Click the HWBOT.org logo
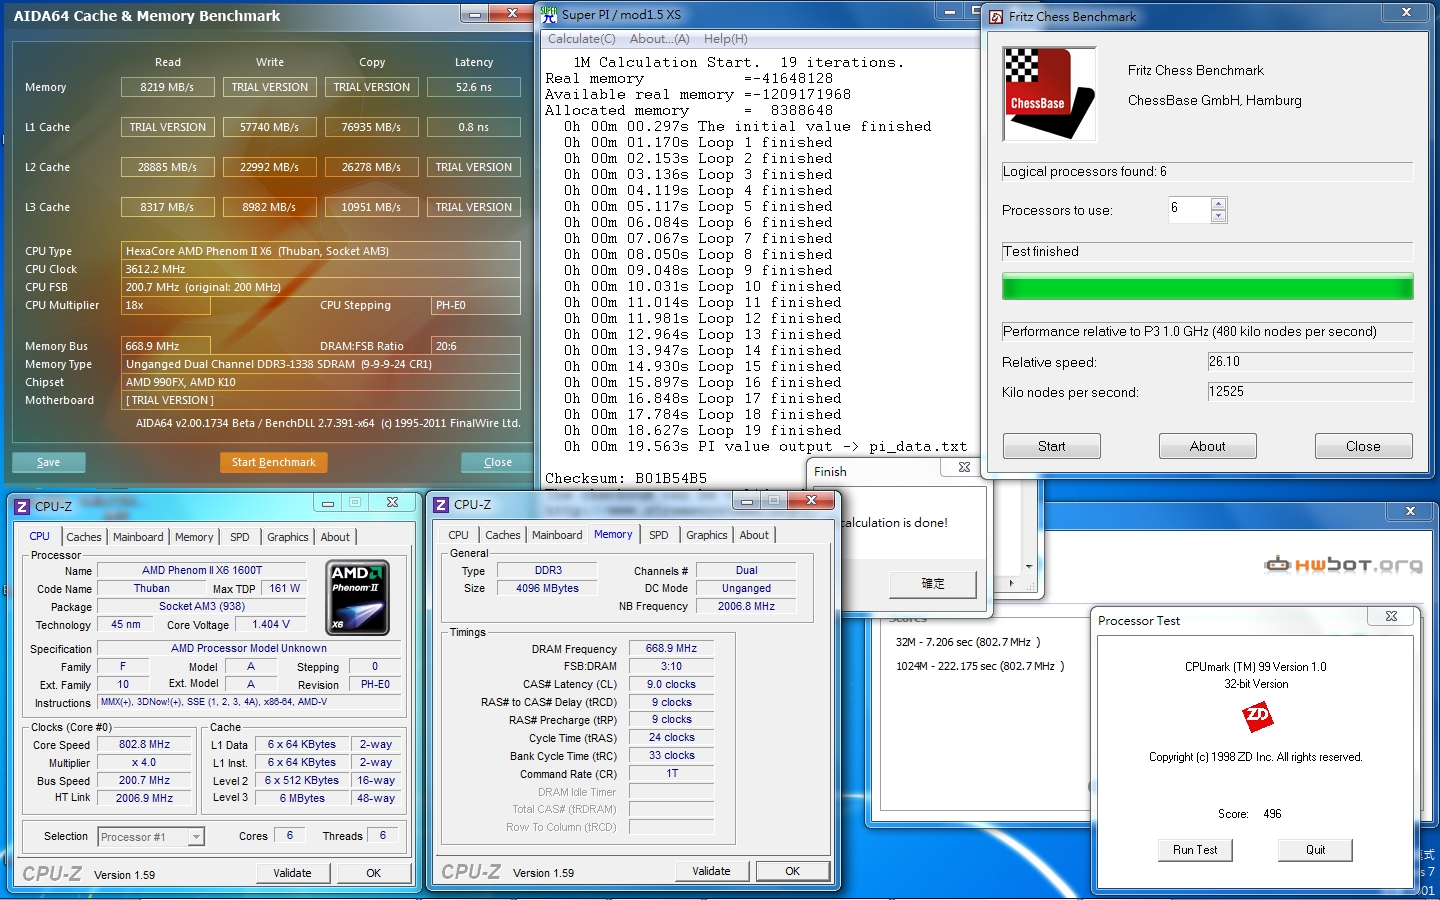This screenshot has height=900, width=1440. pos(1343,564)
